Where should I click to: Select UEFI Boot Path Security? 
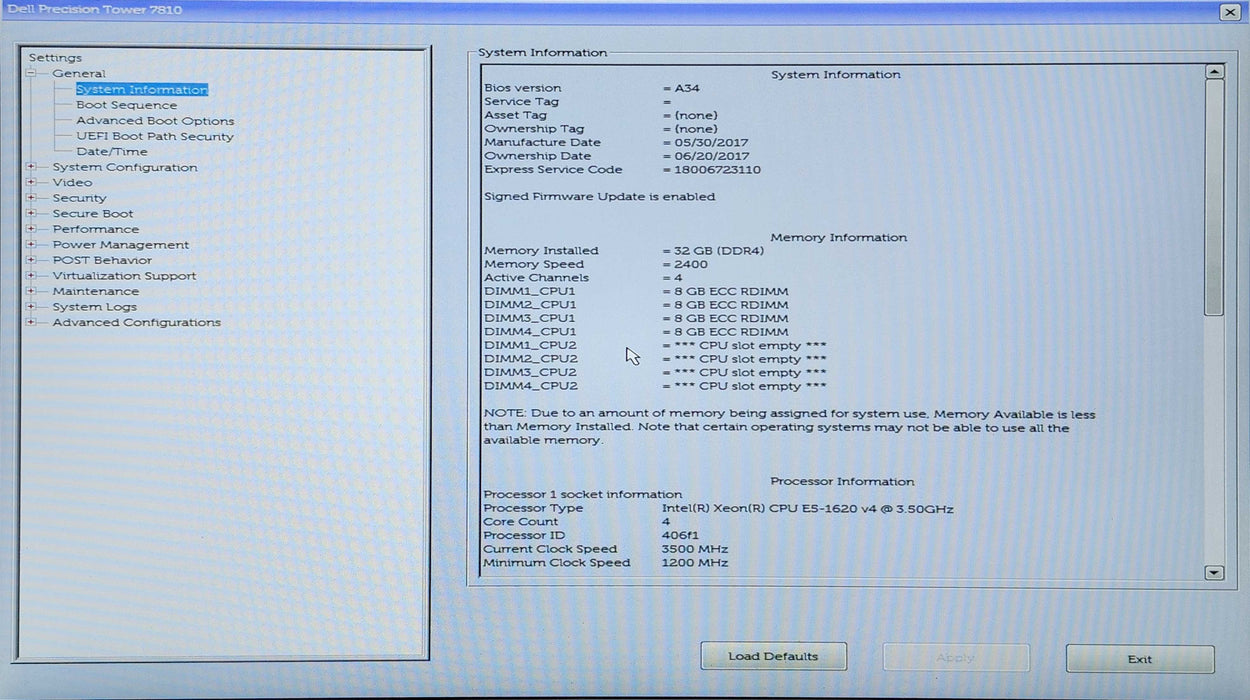tap(155, 136)
